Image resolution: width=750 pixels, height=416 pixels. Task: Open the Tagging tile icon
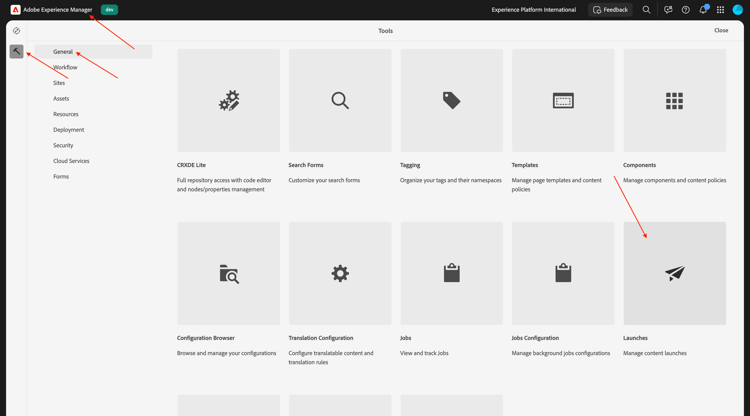click(452, 100)
